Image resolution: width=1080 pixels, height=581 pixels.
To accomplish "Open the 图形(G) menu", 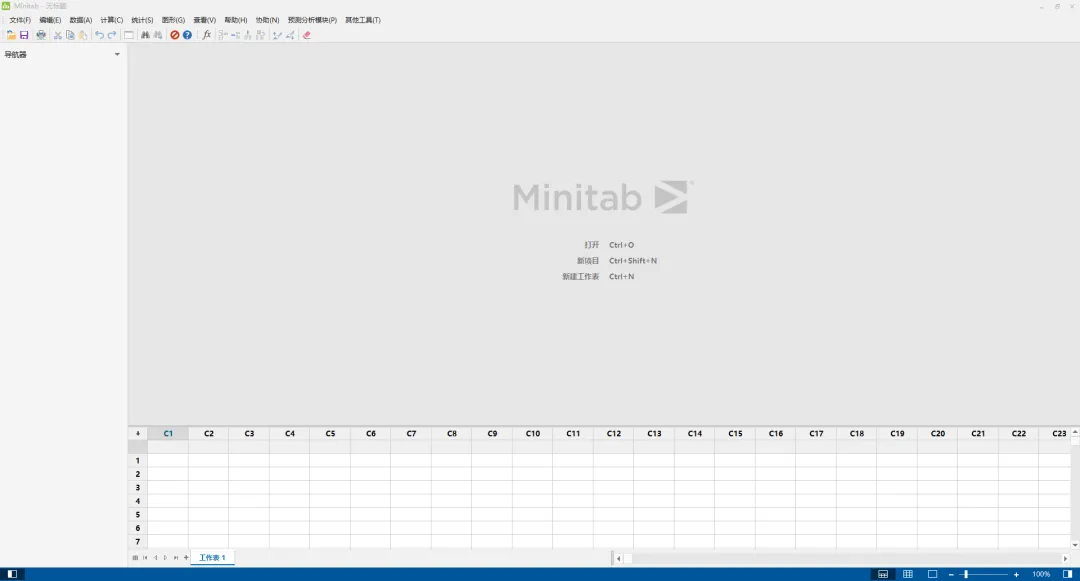I will [173, 20].
